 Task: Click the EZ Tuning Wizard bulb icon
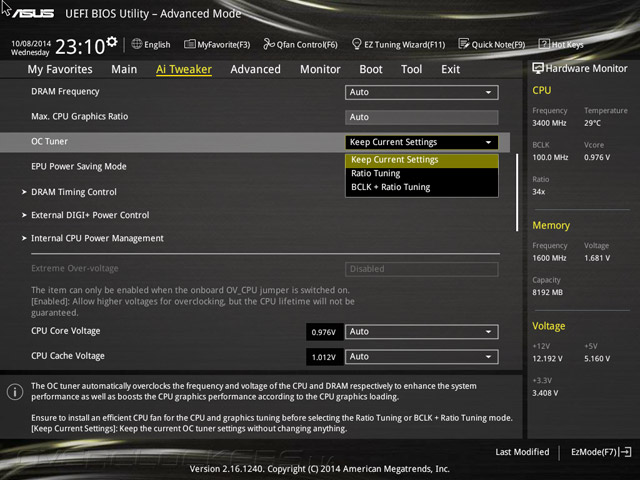point(356,44)
